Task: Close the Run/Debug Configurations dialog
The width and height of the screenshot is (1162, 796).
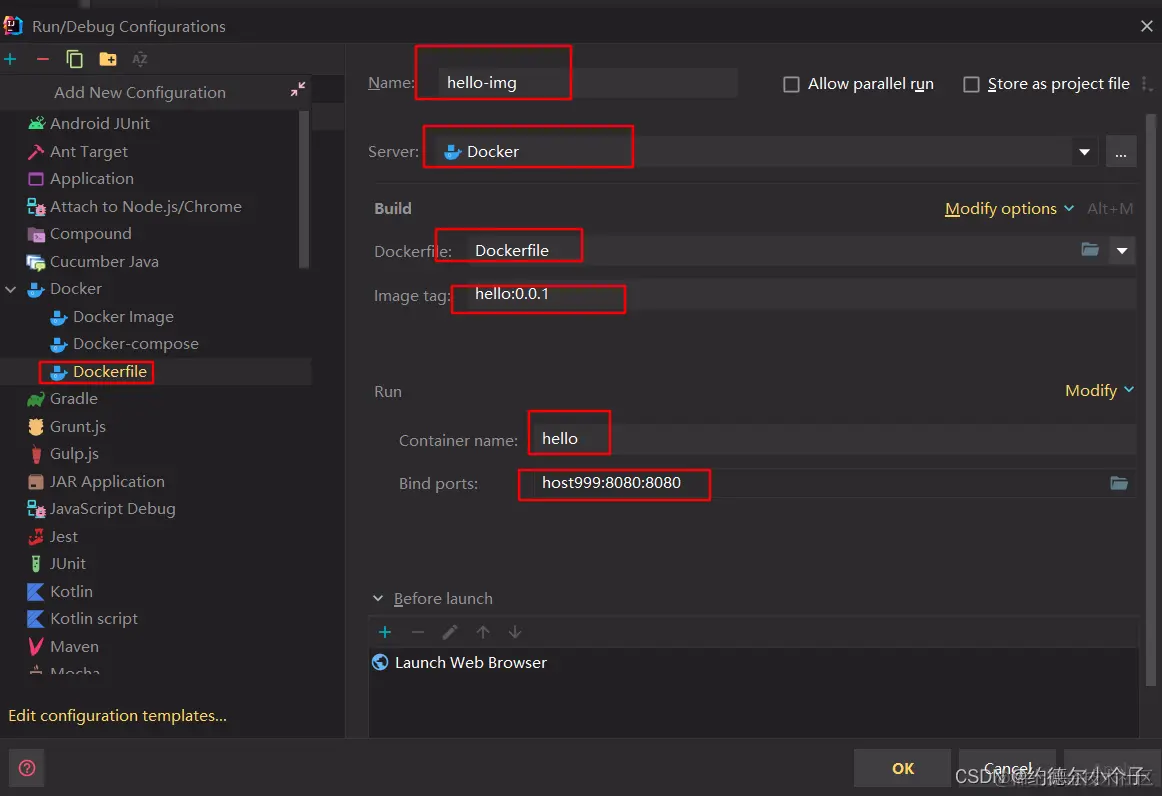Action: [1146, 26]
